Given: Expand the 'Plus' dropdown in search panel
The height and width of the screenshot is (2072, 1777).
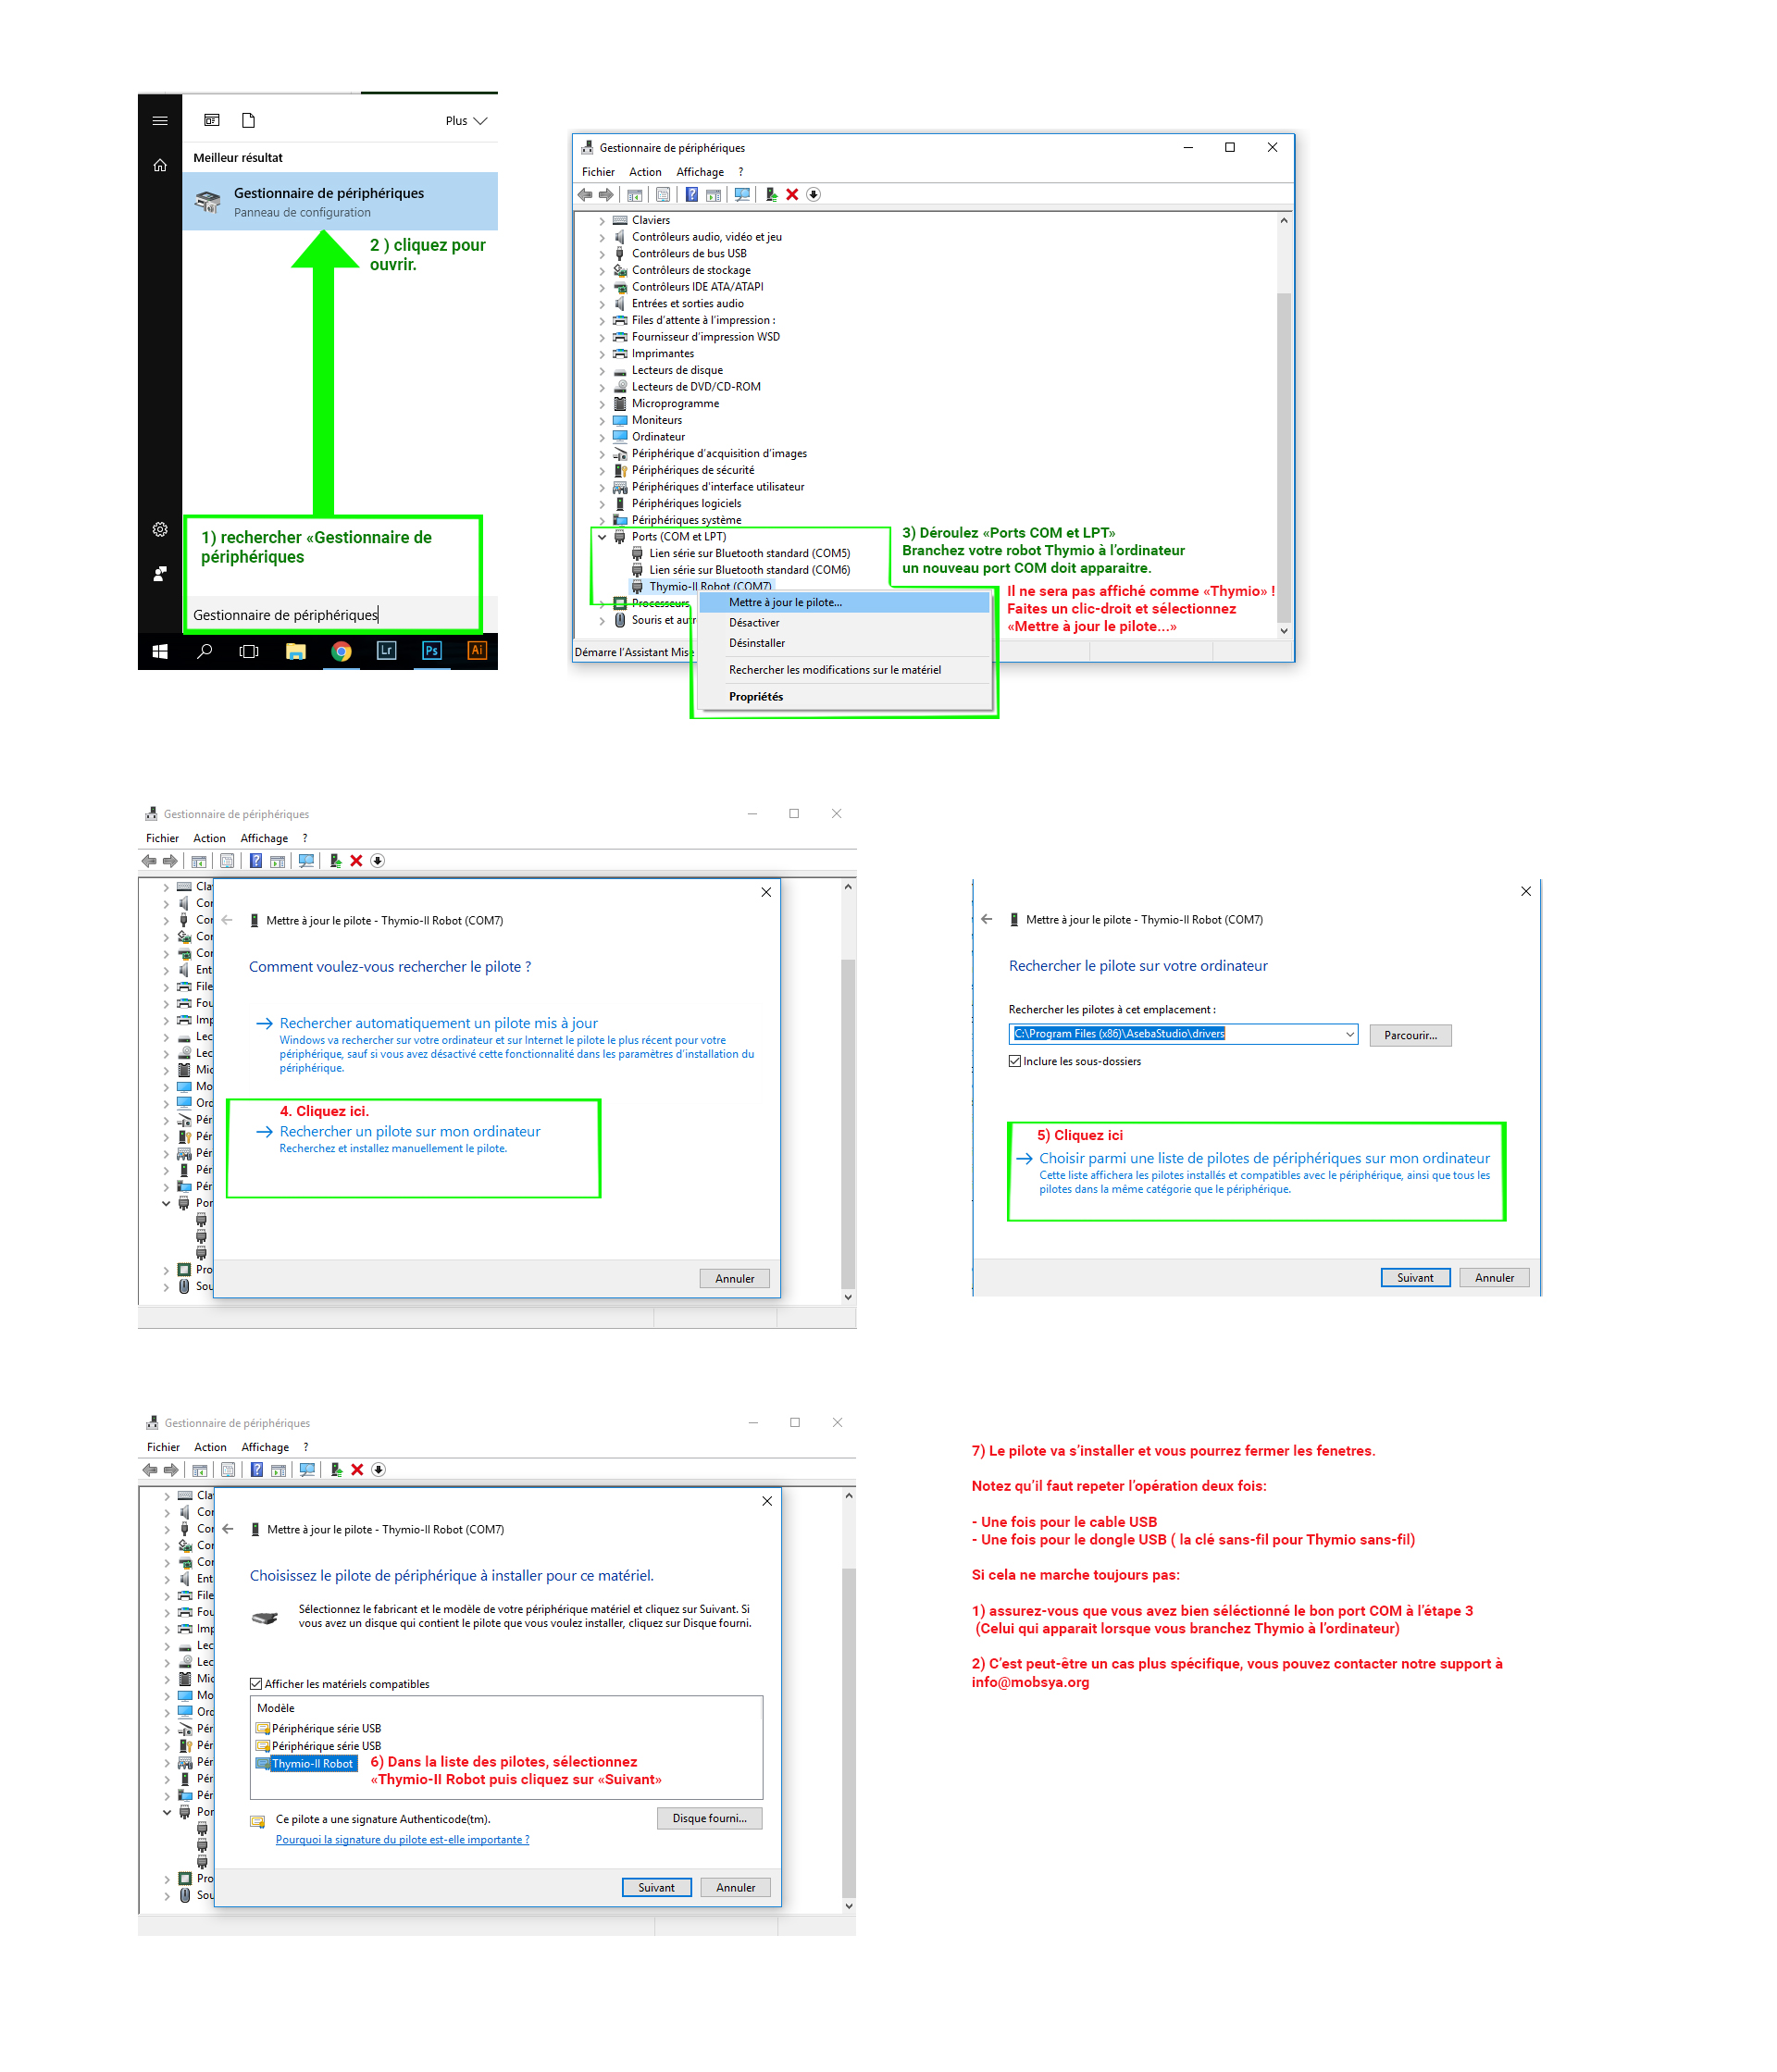Looking at the screenshot, I should click(x=466, y=121).
